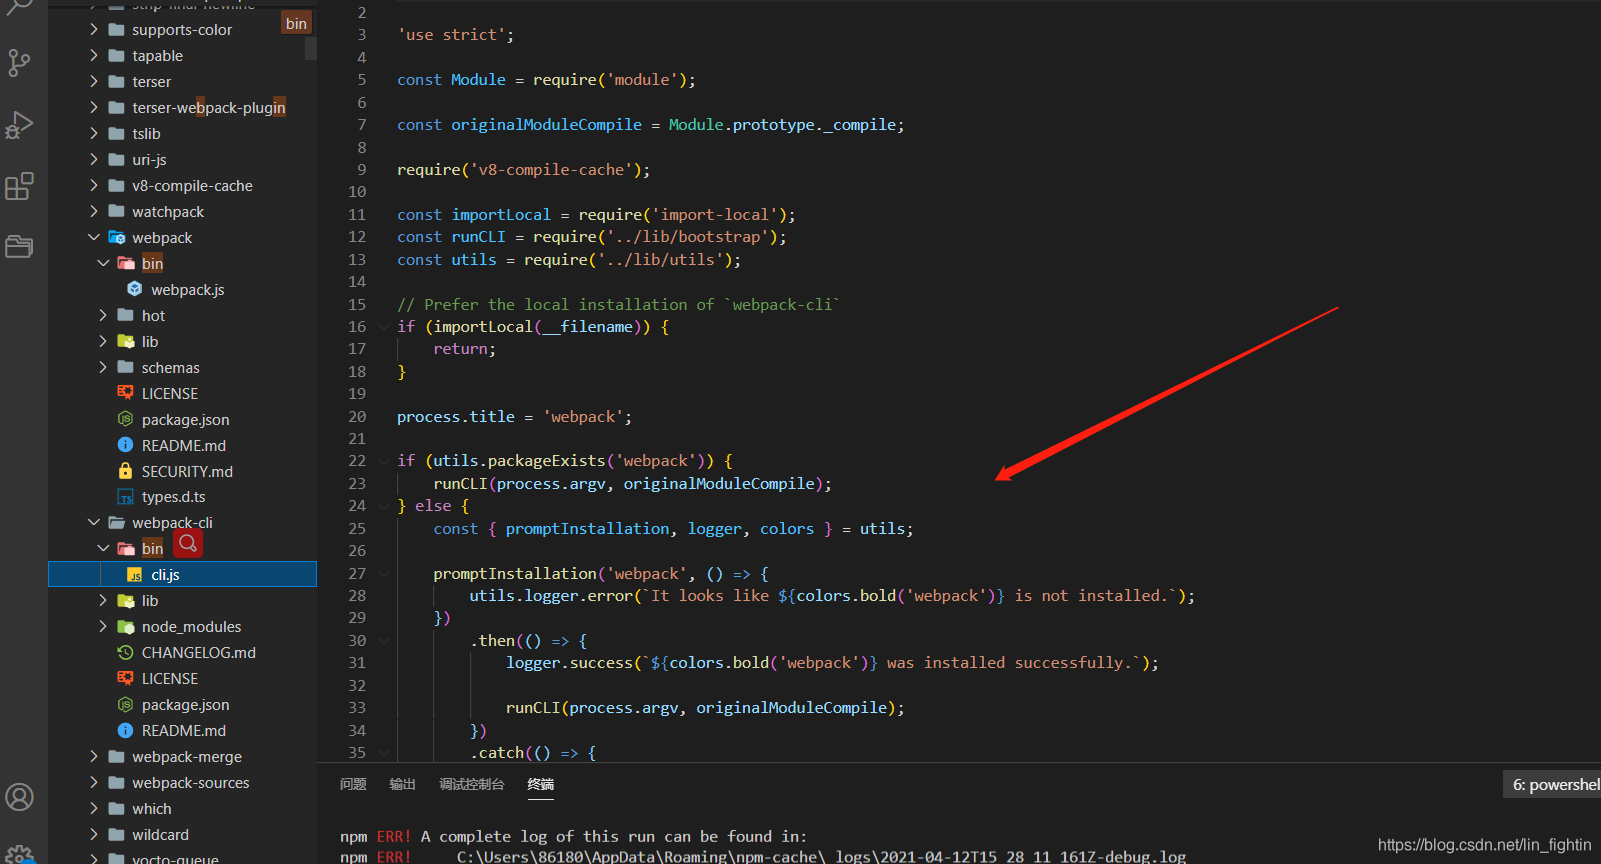This screenshot has height=864, width=1601.
Task: Click the CHANGELOG.md history icon
Action: (x=125, y=653)
